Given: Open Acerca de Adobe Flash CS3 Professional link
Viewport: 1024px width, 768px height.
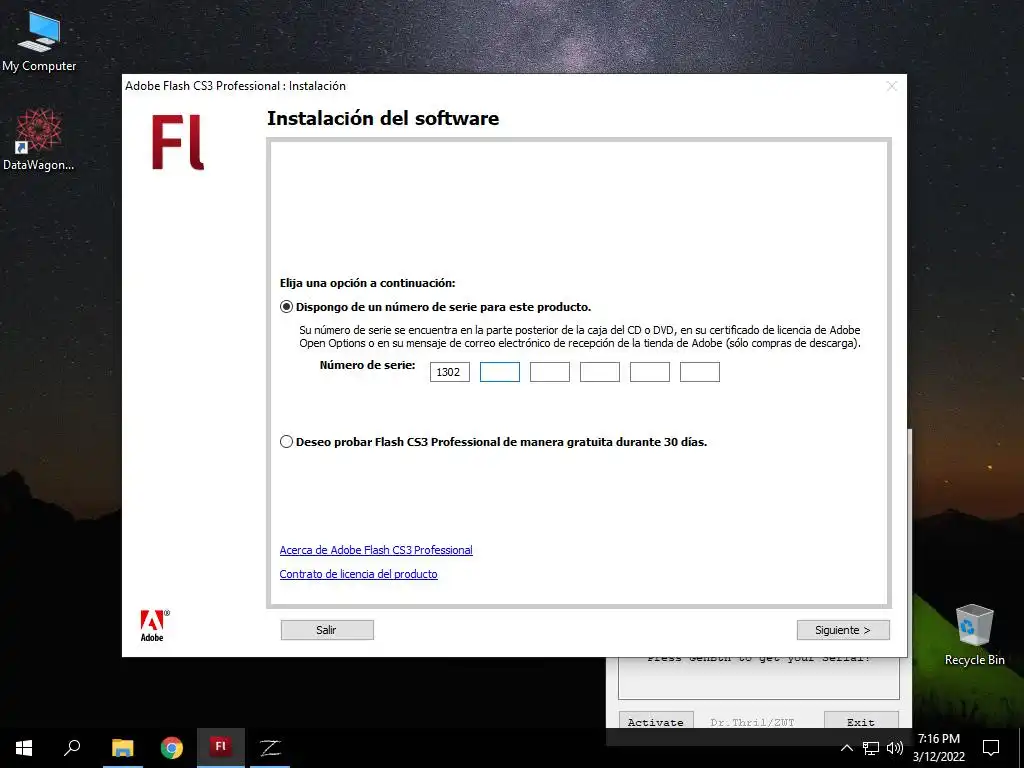Looking at the screenshot, I should coord(376,550).
